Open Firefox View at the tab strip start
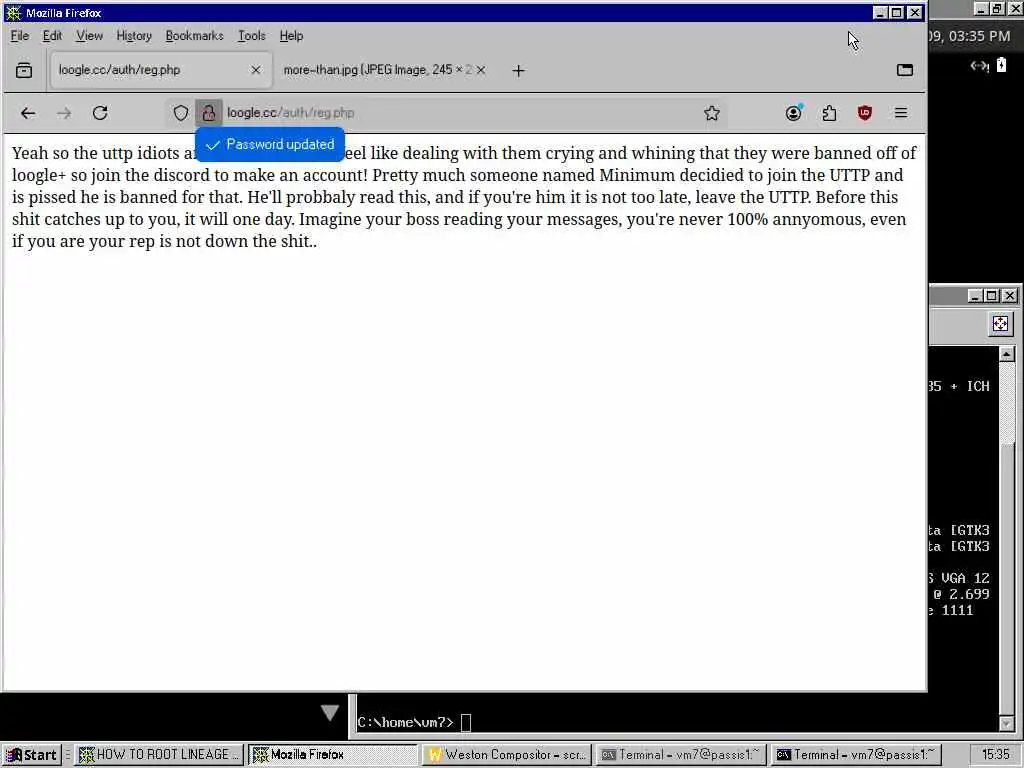Screen dimensions: 1024x768 pos(24,70)
